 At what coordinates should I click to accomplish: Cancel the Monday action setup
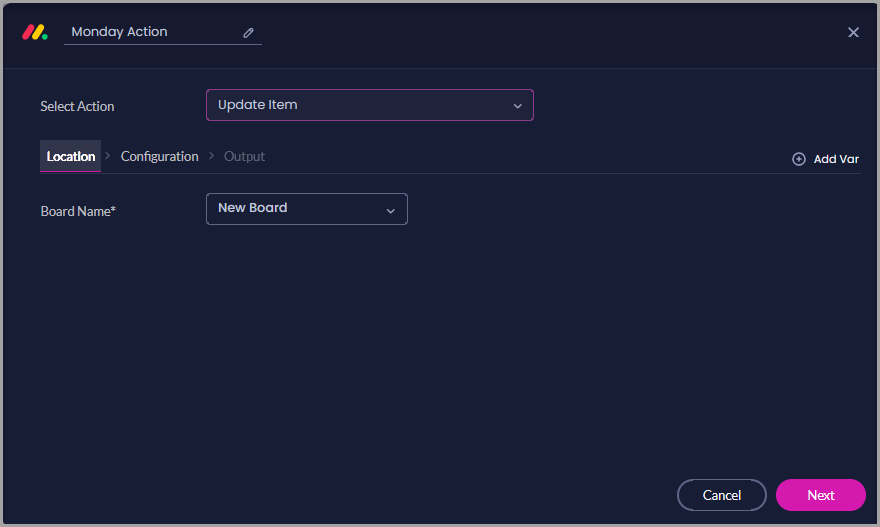click(x=722, y=495)
